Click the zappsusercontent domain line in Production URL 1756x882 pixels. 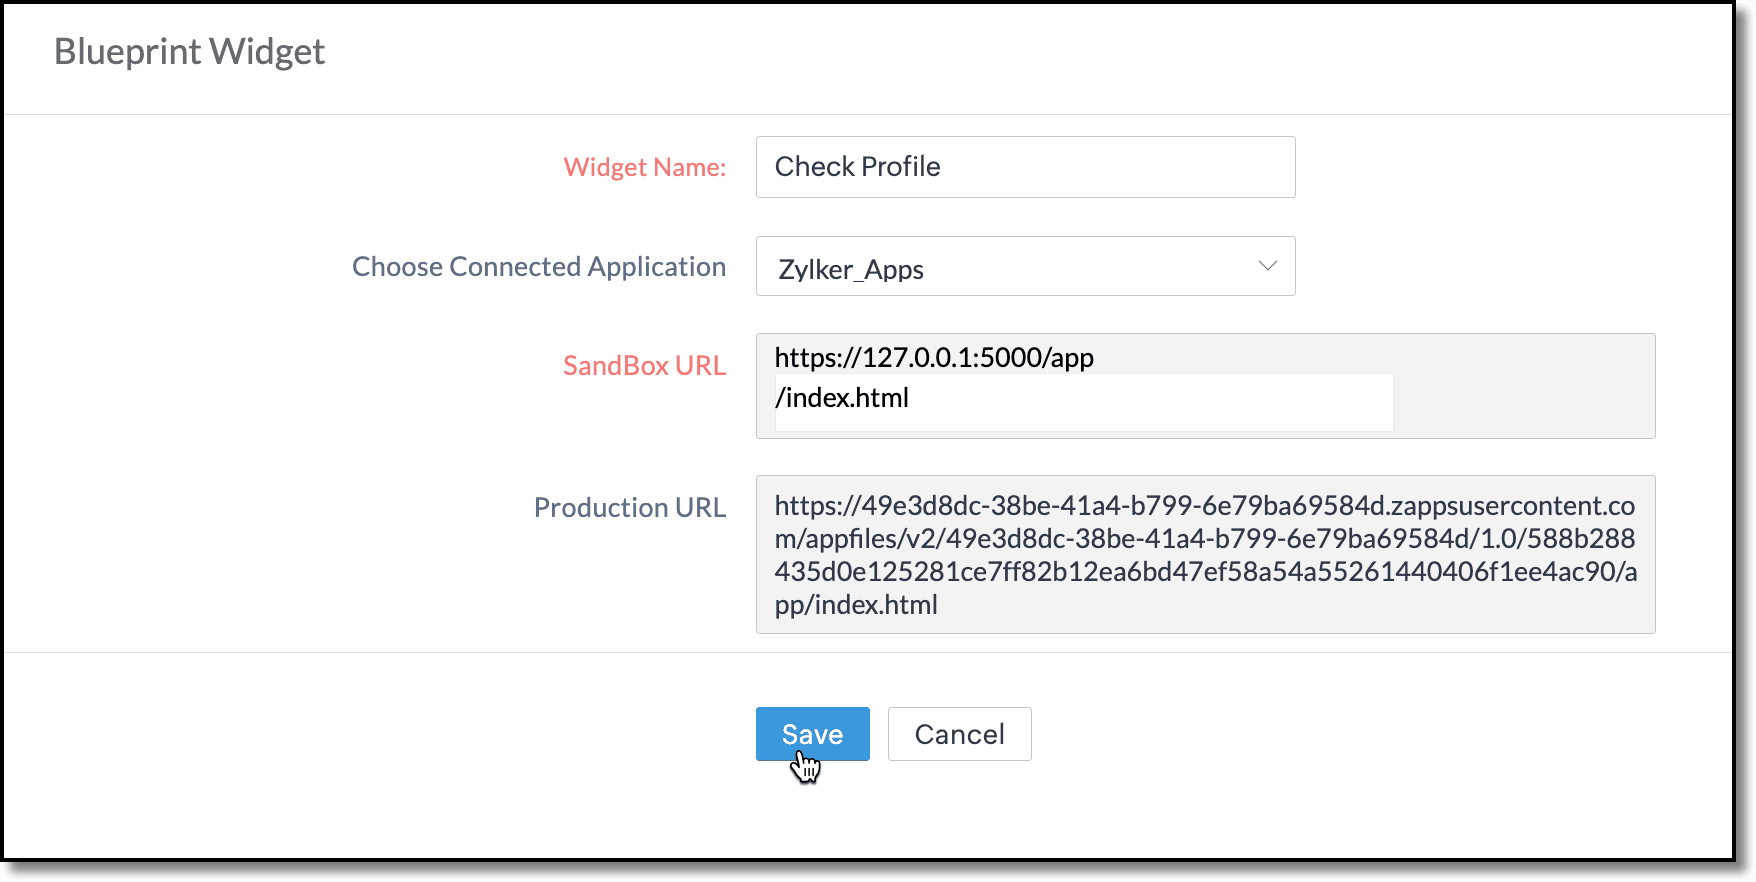click(1205, 506)
